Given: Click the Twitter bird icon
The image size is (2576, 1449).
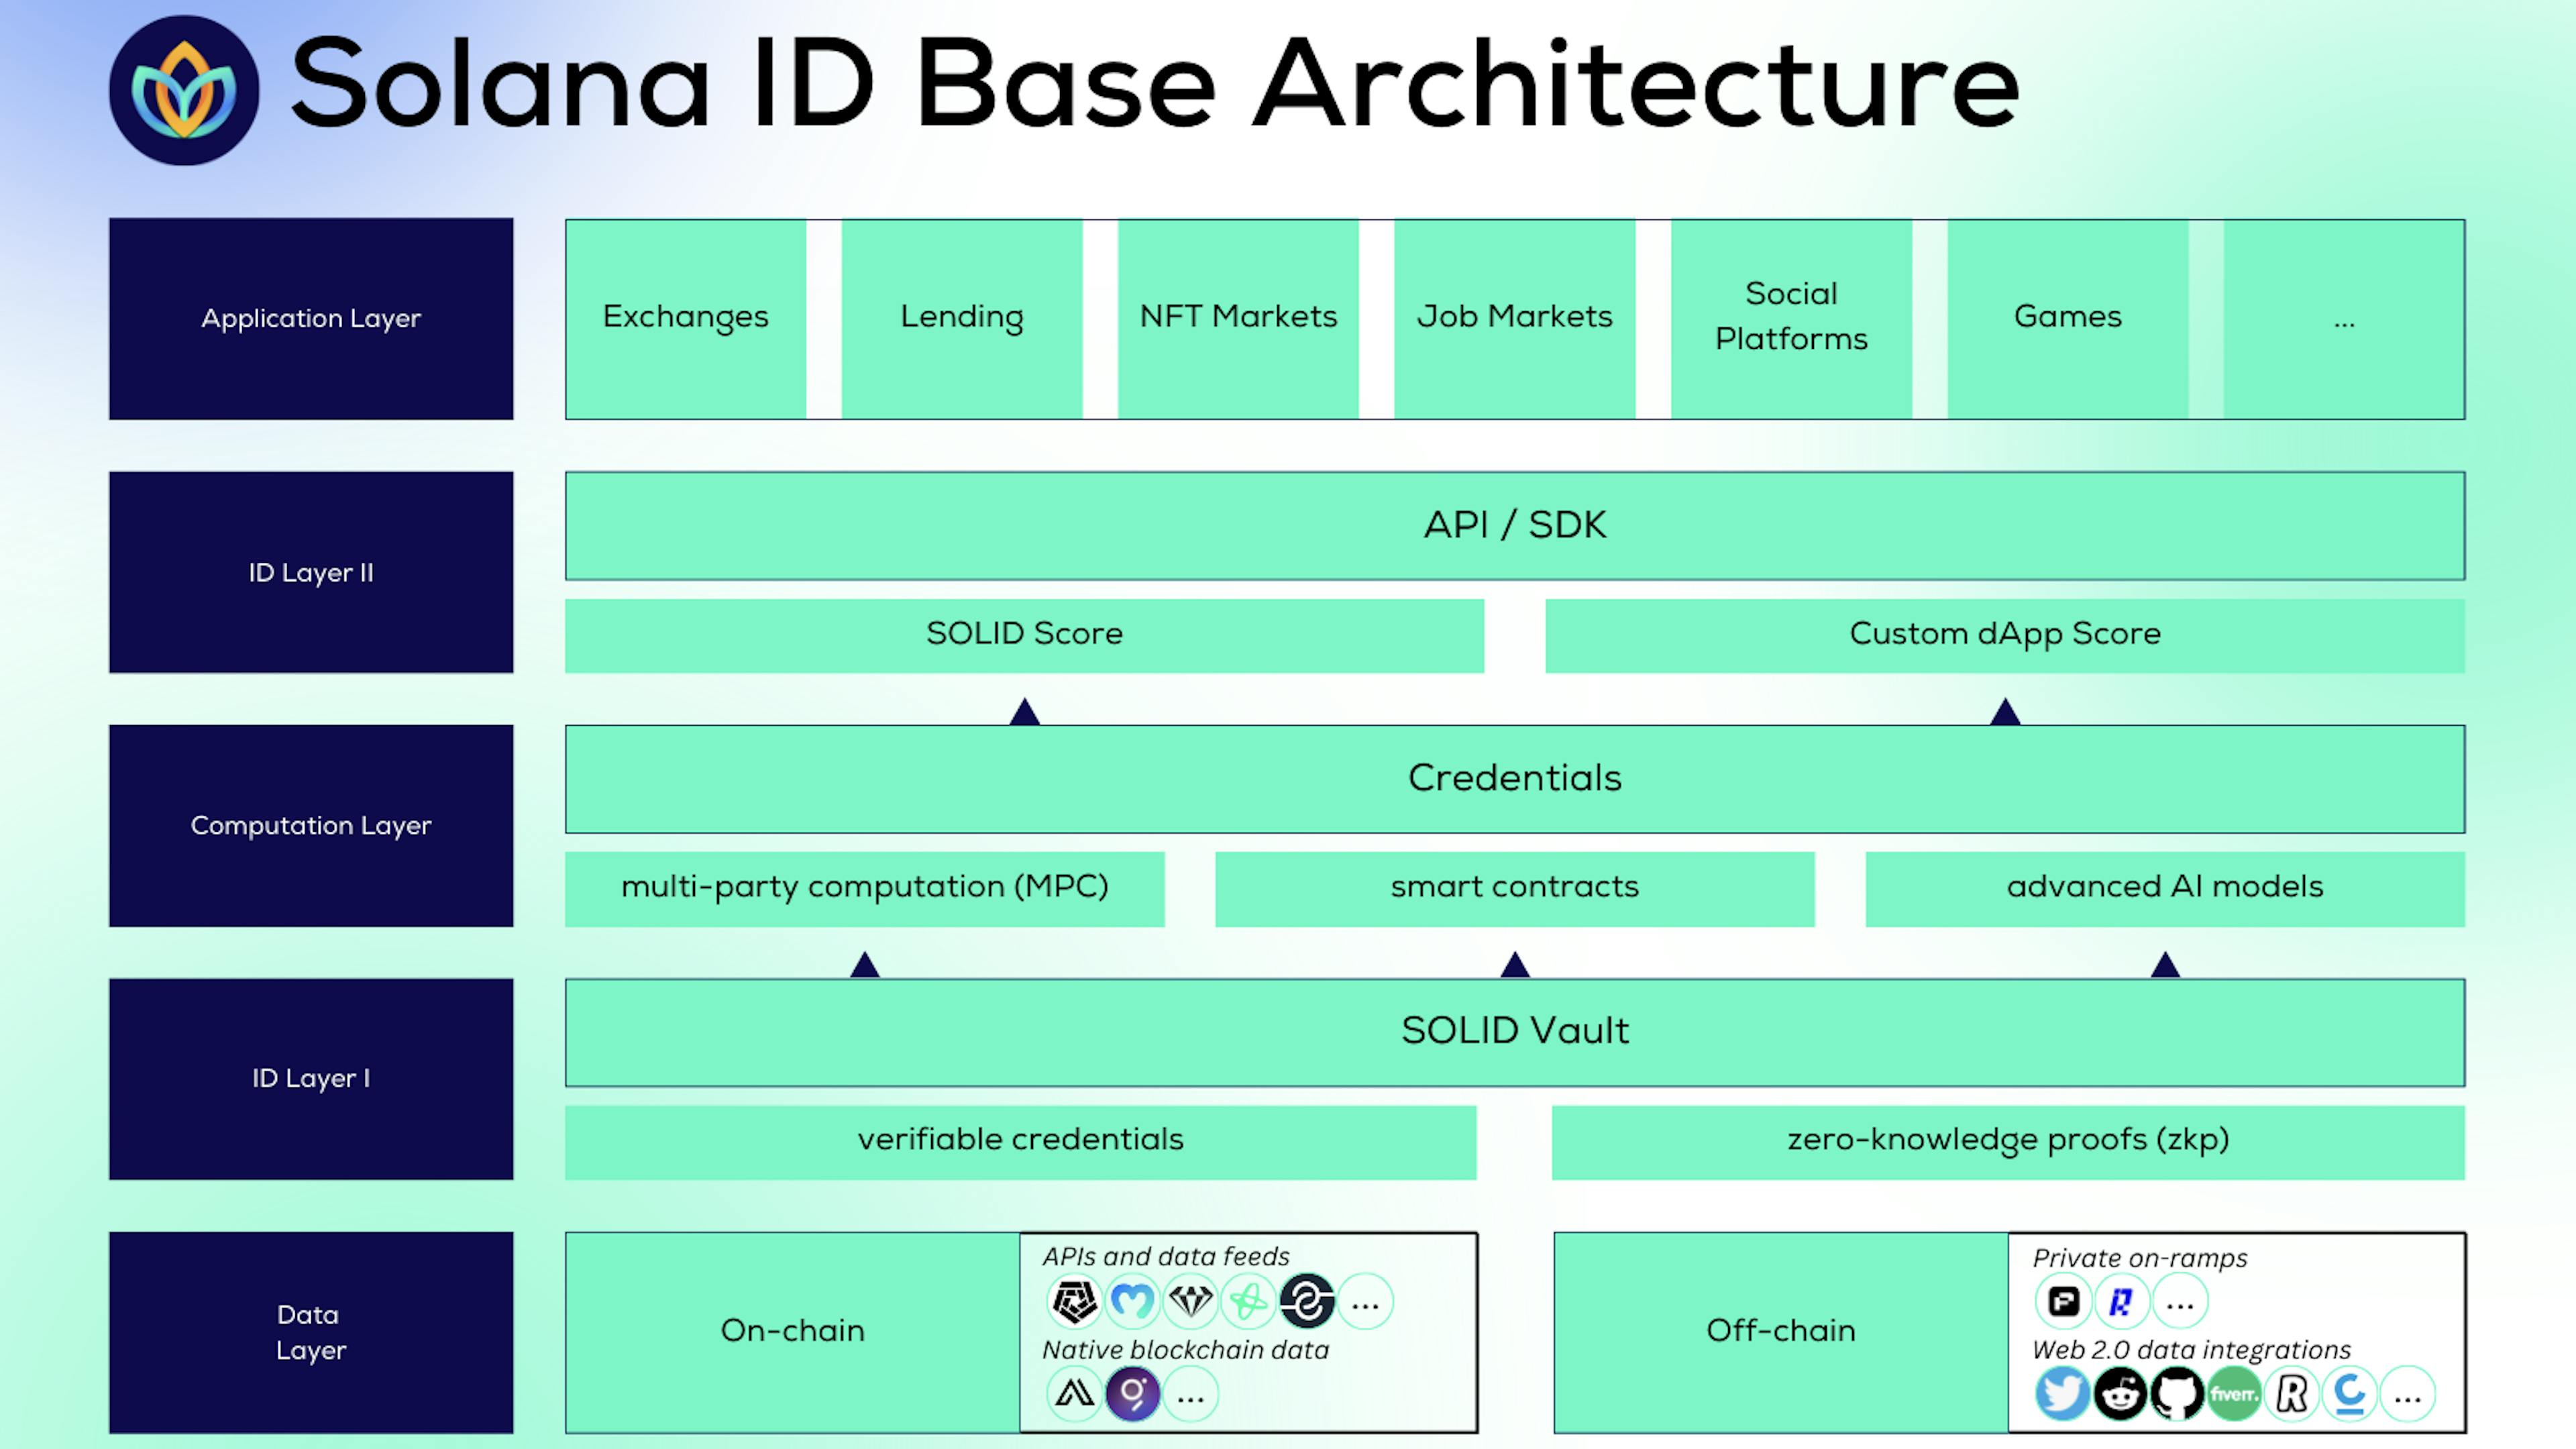Looking at the screenshot, I should 2062,1393.
